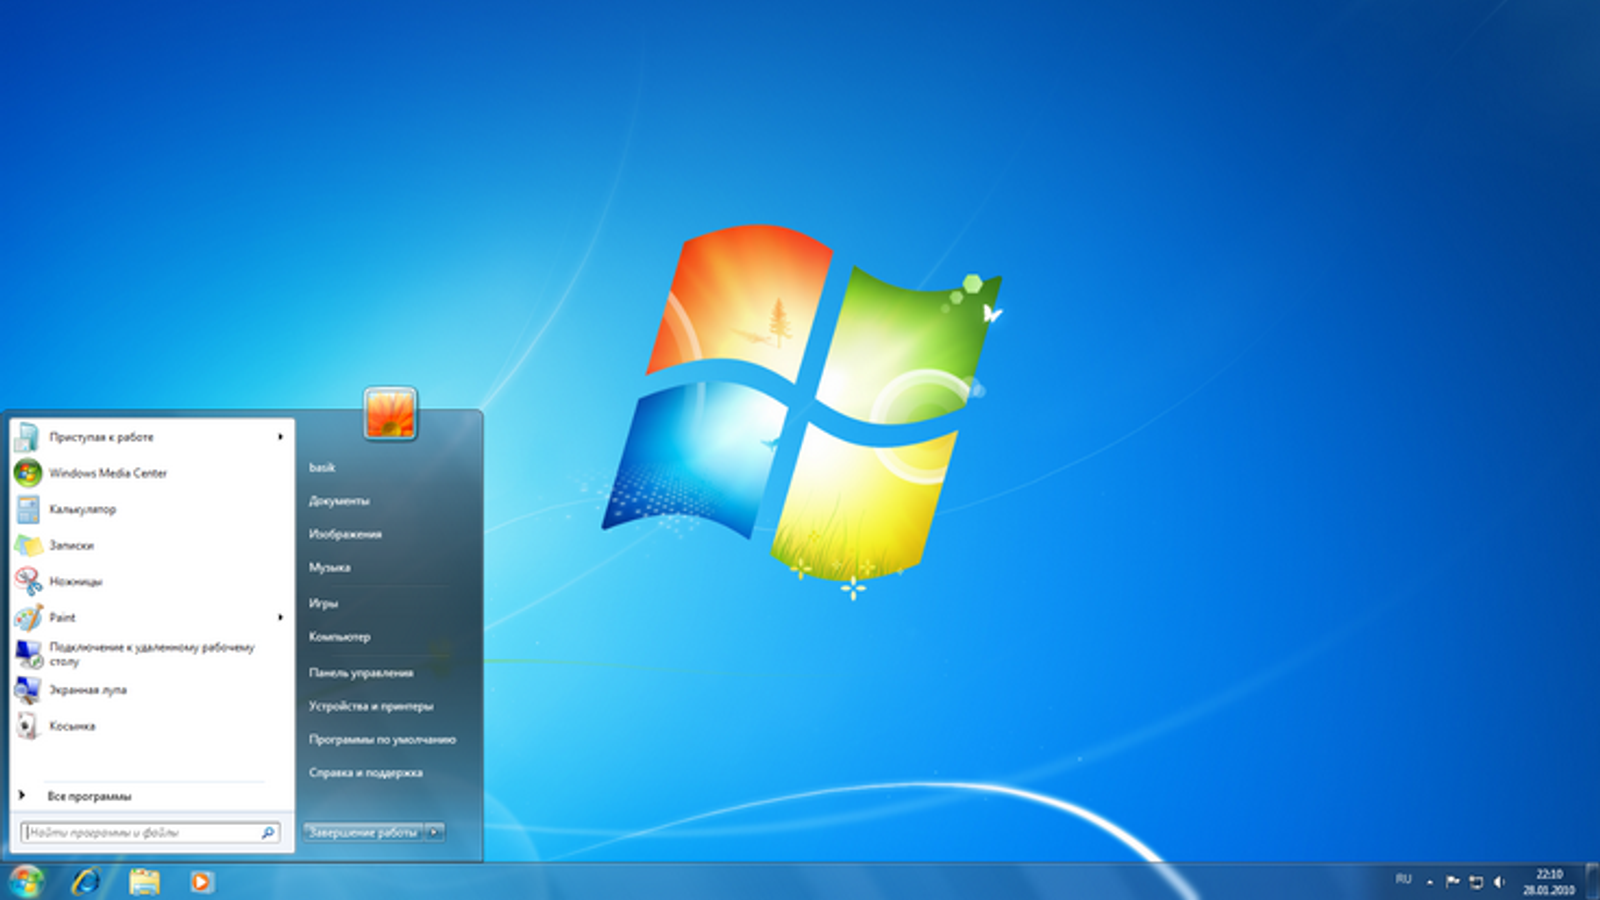
Task: Open the volume speaker tray icon
Action: pos(1498,882)
